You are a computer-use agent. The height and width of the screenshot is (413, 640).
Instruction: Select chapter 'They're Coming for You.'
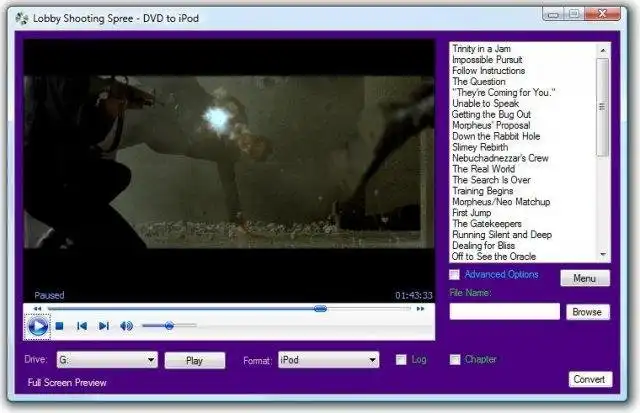point(504,93)
